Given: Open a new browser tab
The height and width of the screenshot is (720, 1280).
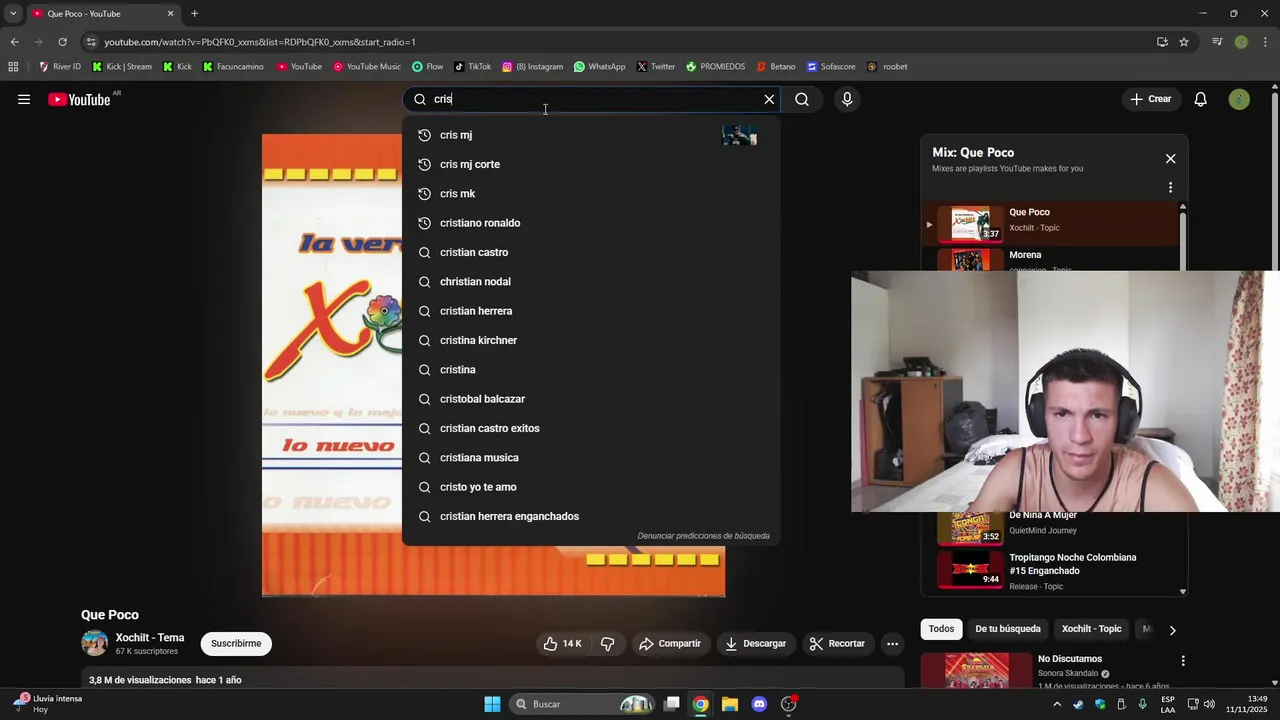Looking at the screenshot, I should 194,14.
